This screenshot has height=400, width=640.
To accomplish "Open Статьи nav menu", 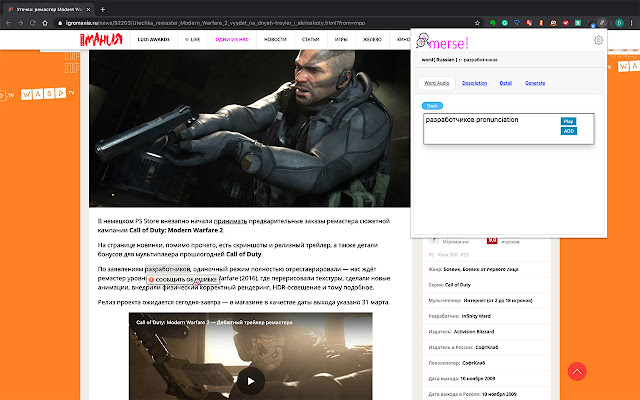I will (x=310, y=40).
